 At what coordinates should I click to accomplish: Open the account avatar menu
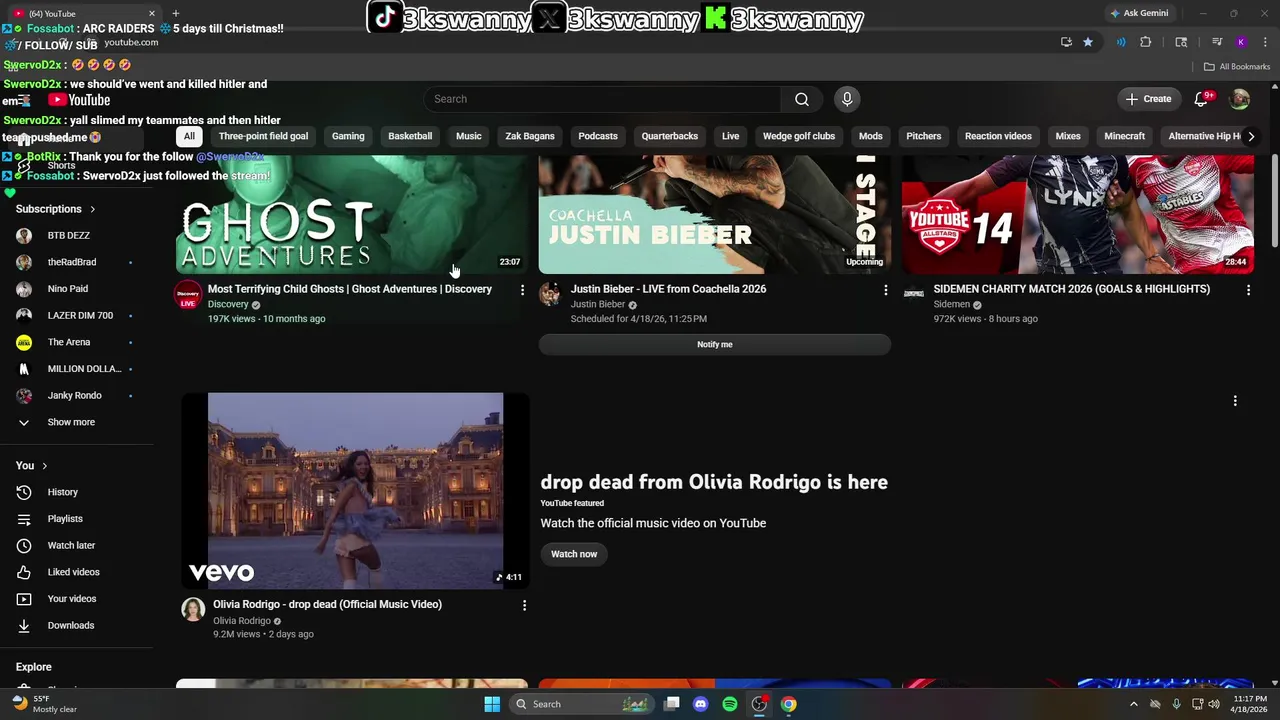pos(1240,99)
